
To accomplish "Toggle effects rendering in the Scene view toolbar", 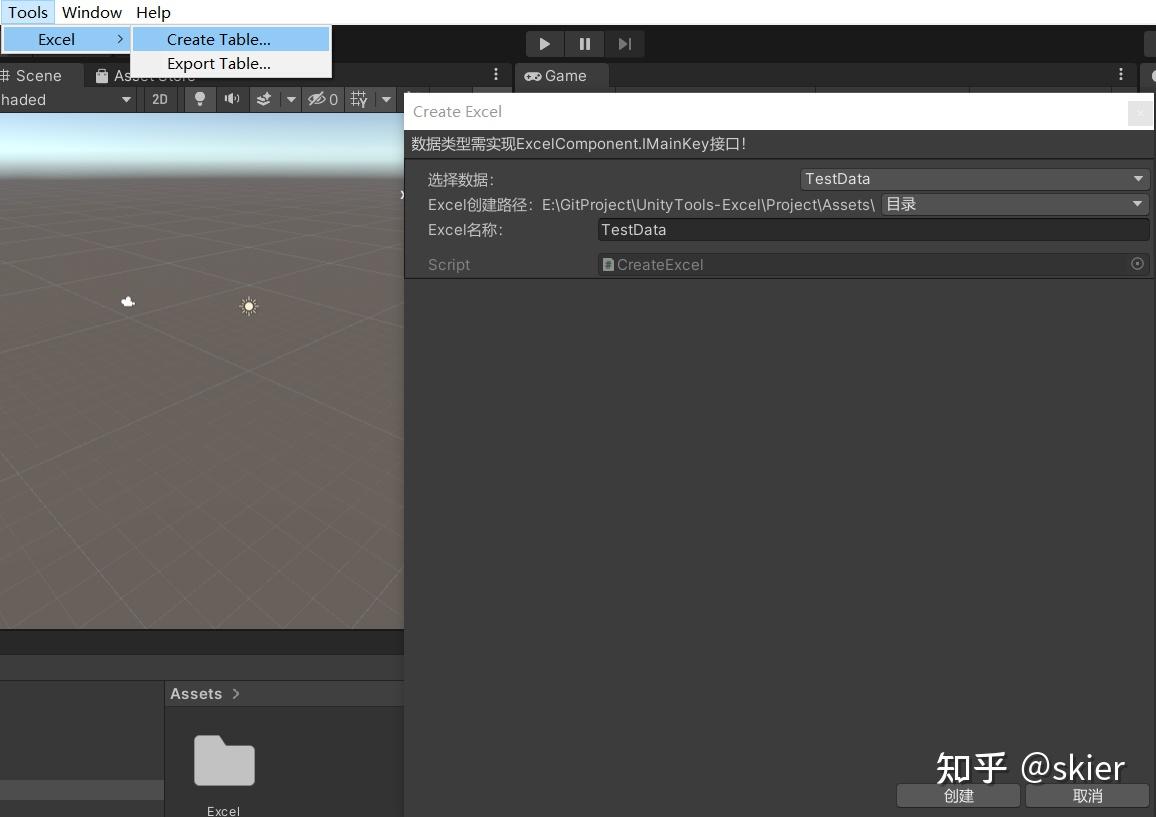I will click(263, 99).
